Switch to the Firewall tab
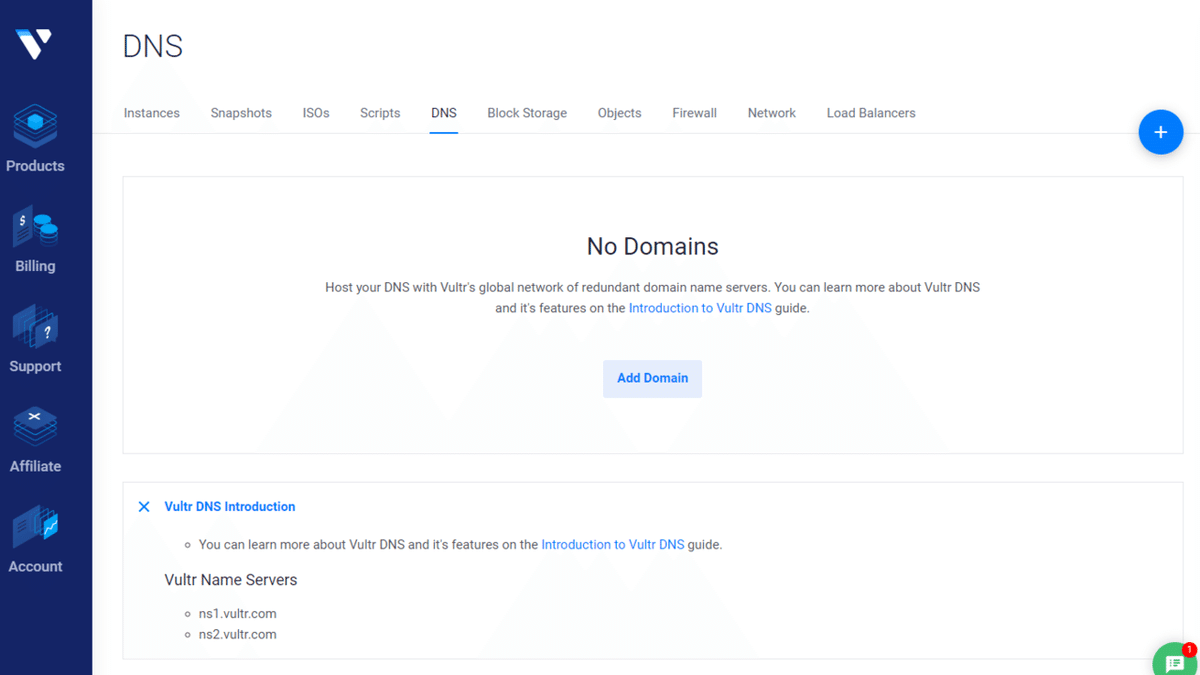The width and height of the screenshot is (1200, 675). (694, 113)
